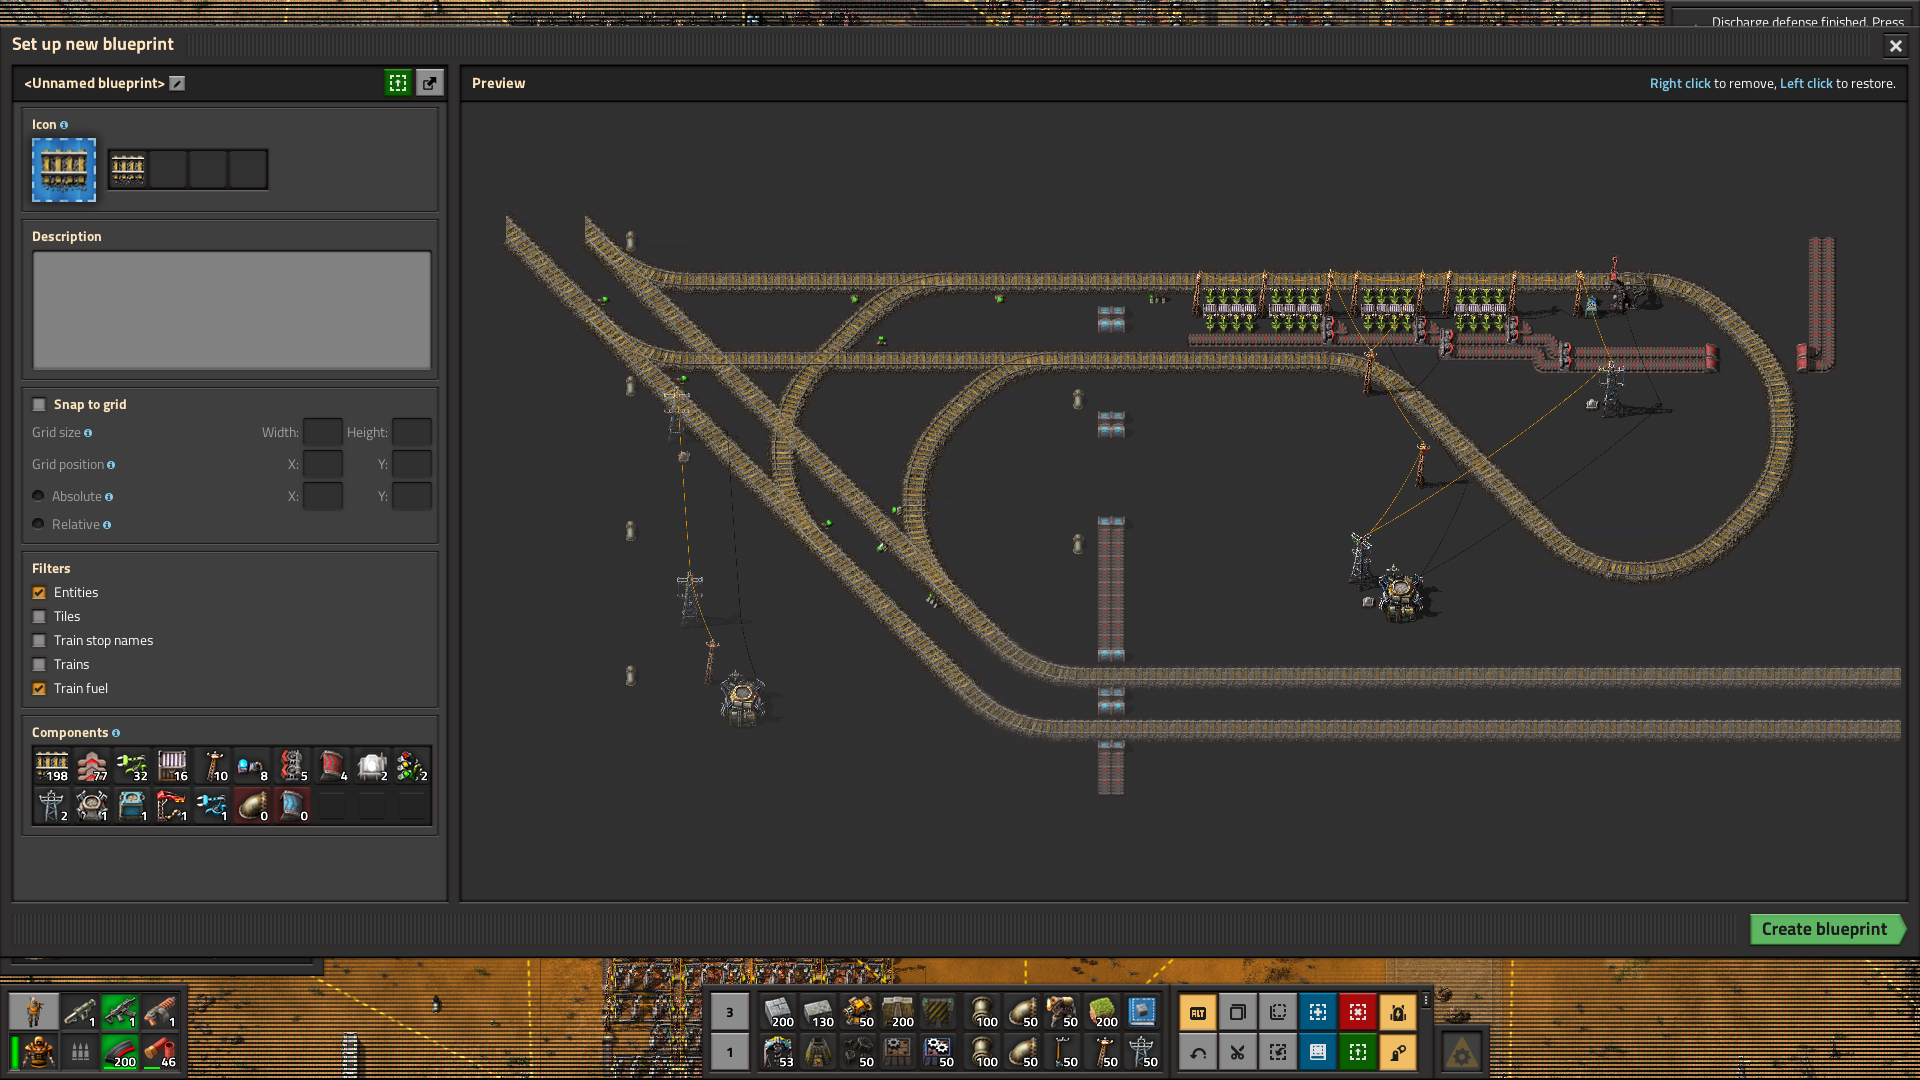Select the rail signal component showing 2

[412, 766]
